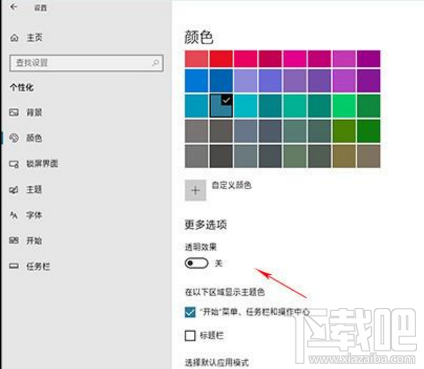Pick the light bright green swatch
Screen dimensions: 424x369
point(344,106)
